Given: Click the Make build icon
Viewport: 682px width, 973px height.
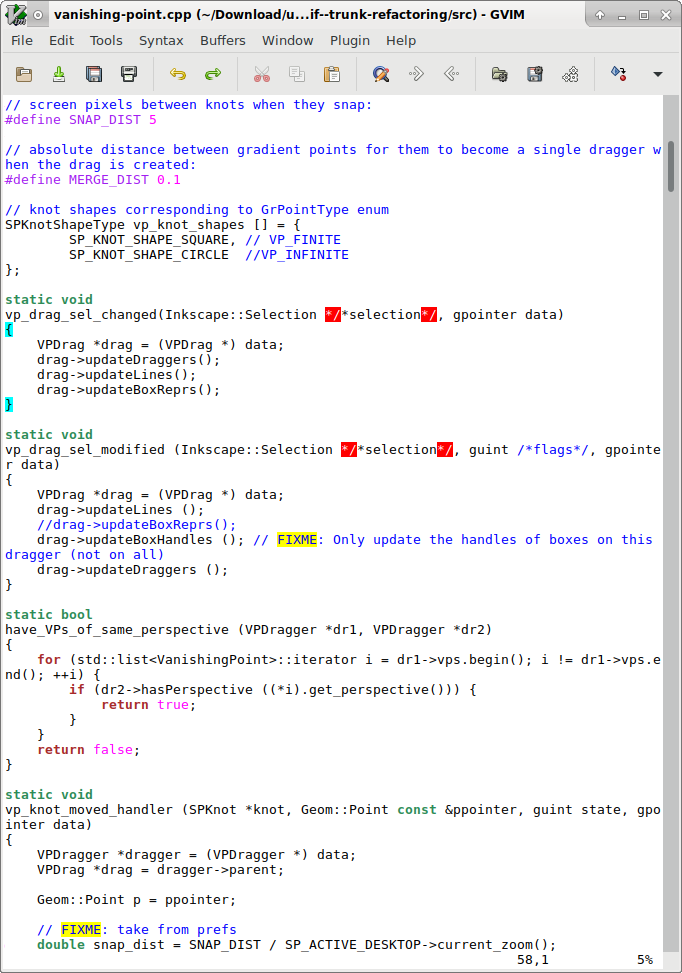Looking at the screenshot, I should [x=619, y=74].
